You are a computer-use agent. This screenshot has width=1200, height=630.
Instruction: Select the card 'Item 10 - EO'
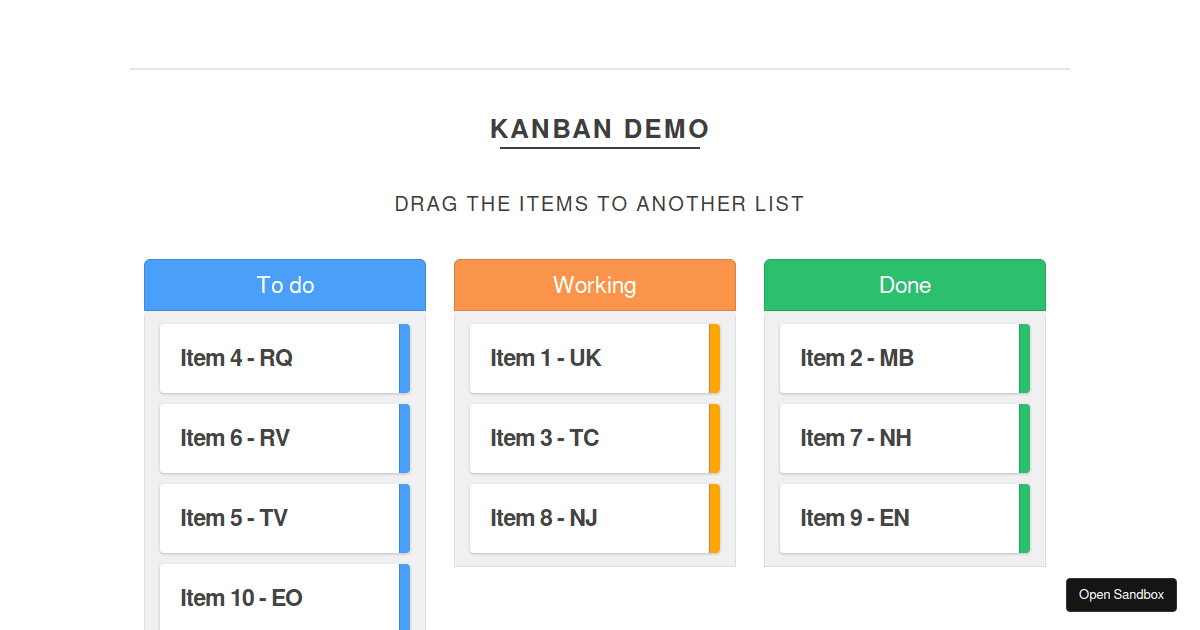click(x=275, y=598)
